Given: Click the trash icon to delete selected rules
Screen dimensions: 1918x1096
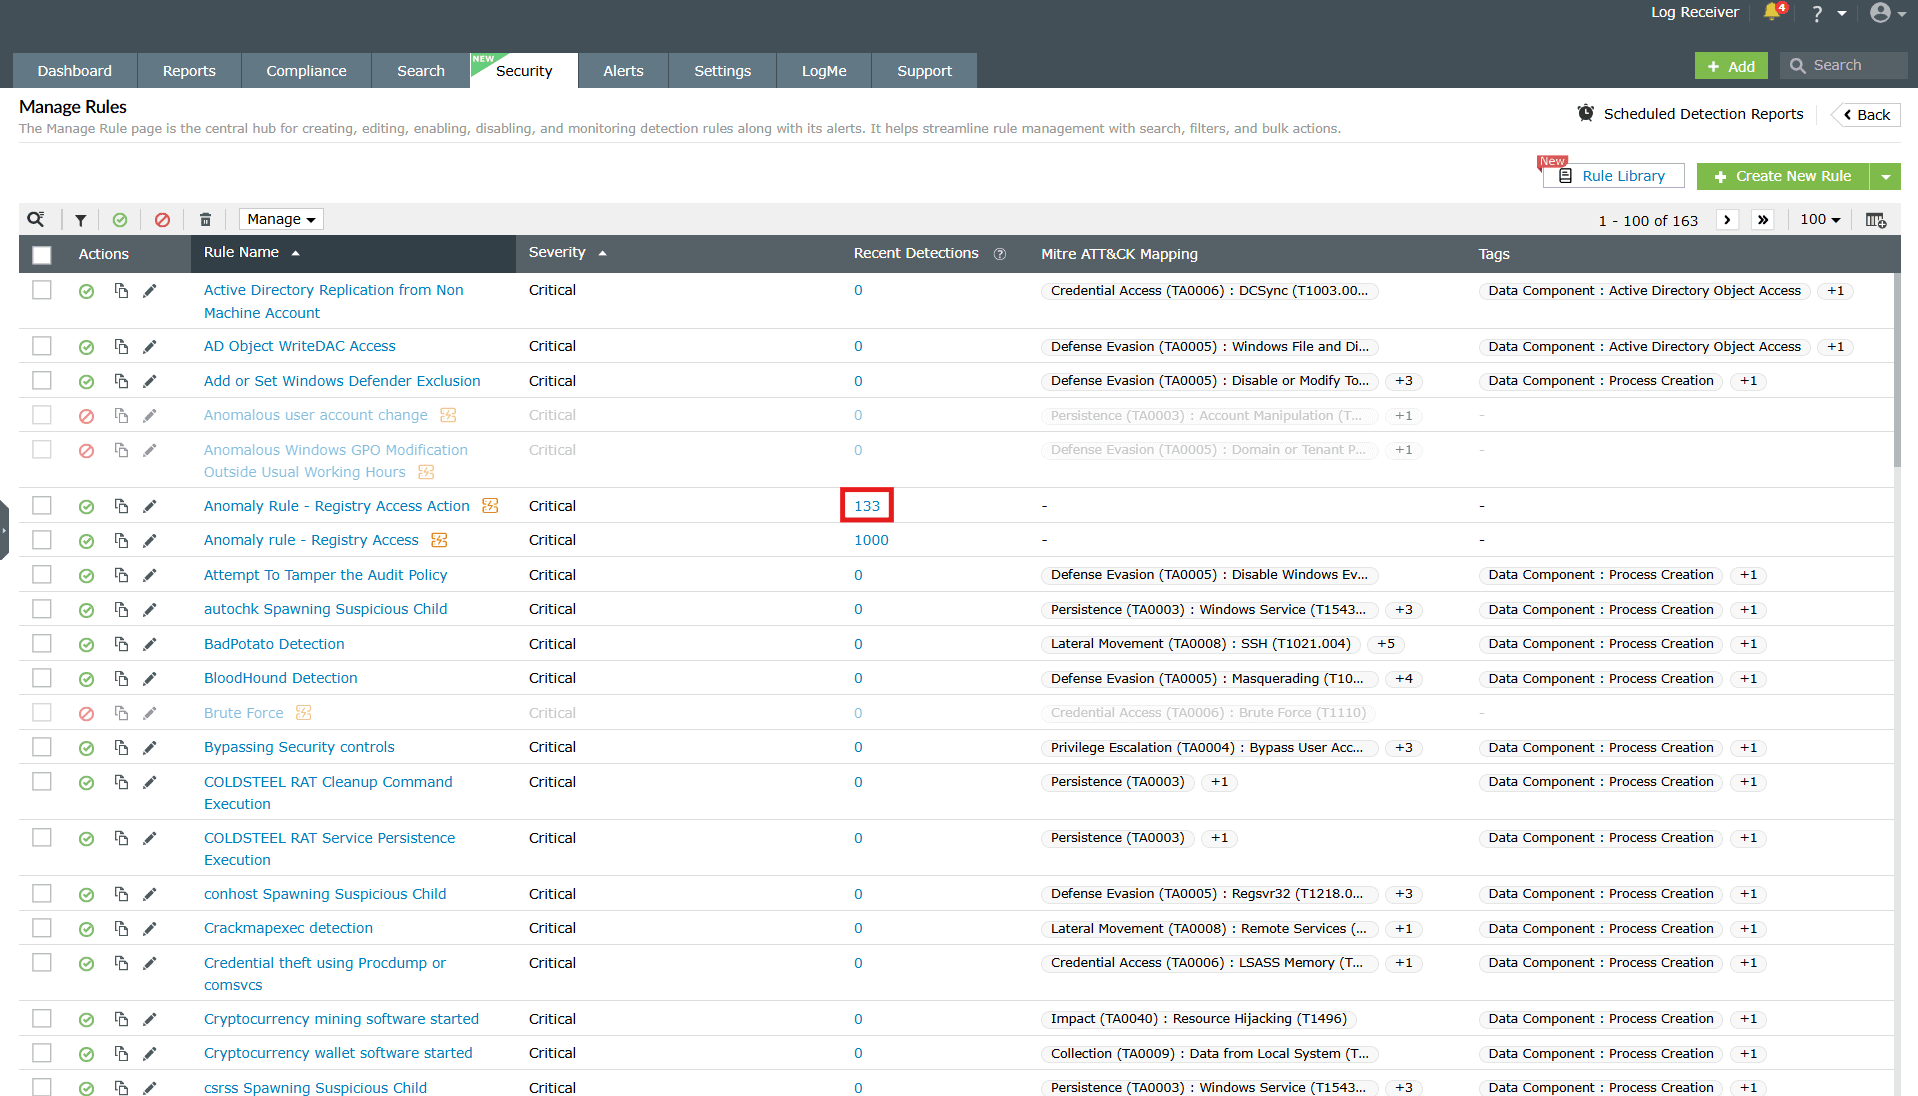Looking at the screenshot, I should [205, 219].
